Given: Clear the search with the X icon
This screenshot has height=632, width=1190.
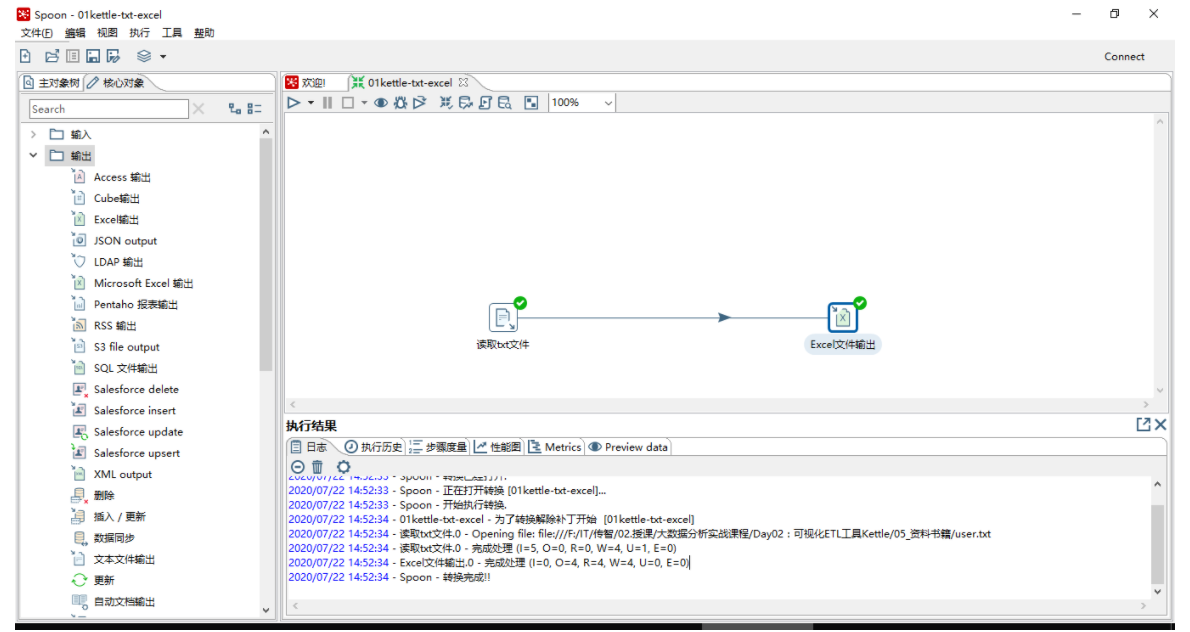Looking at the screenshot, I should (199, 109).
